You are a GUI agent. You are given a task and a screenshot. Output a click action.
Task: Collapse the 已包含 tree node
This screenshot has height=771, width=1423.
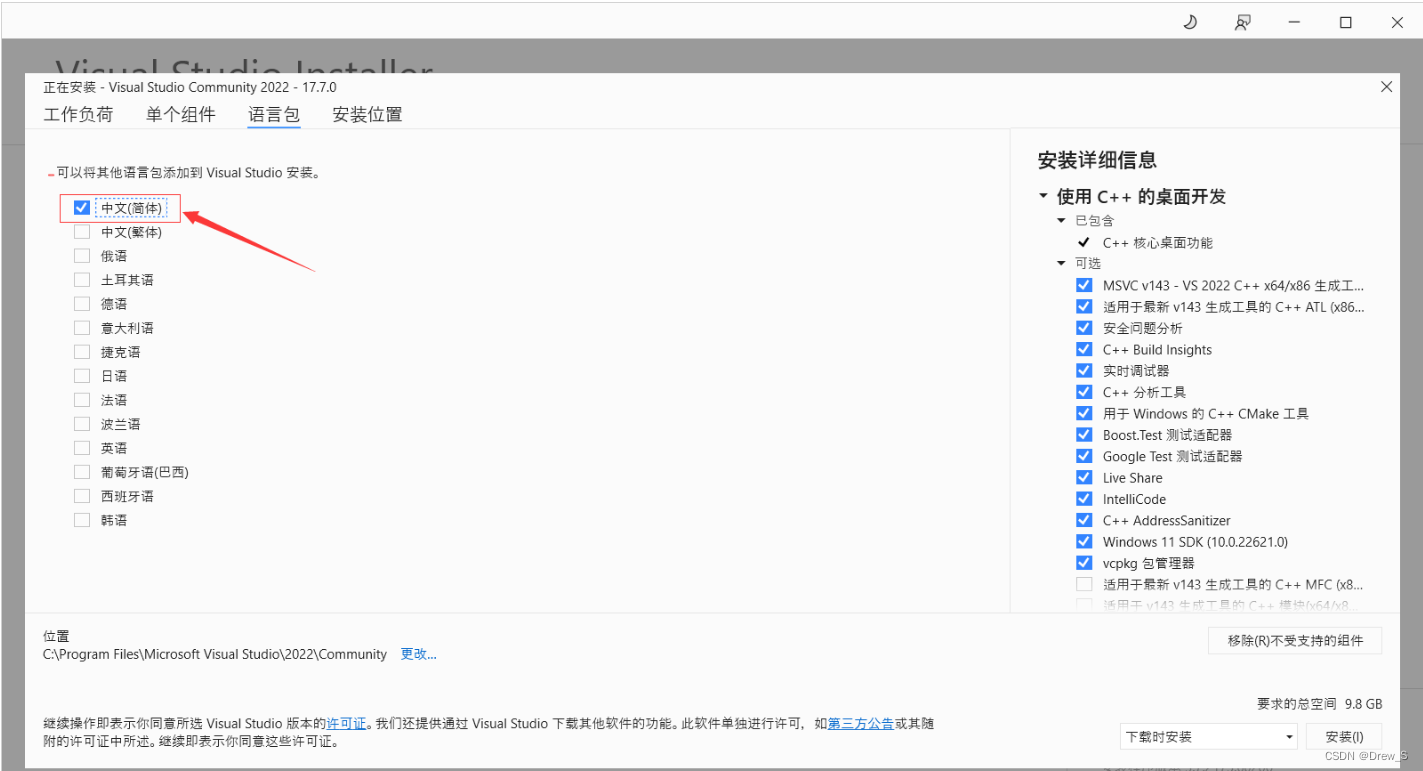tap(1062, 221)
